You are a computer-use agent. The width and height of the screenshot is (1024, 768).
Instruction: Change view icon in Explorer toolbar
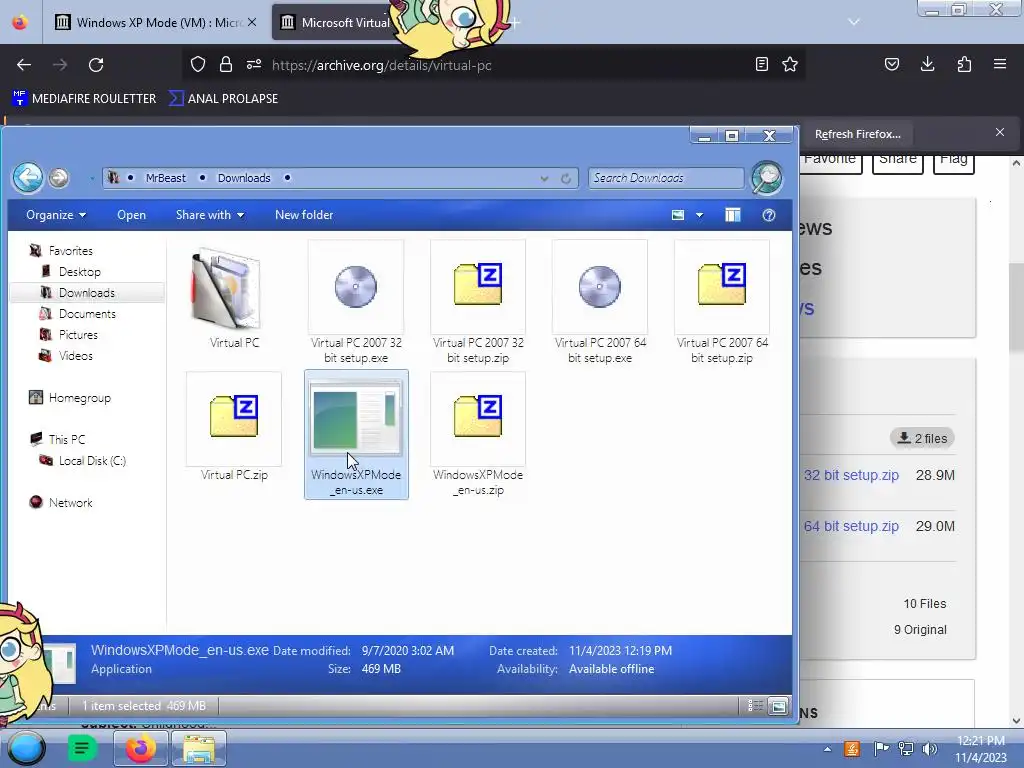[678, 215]
